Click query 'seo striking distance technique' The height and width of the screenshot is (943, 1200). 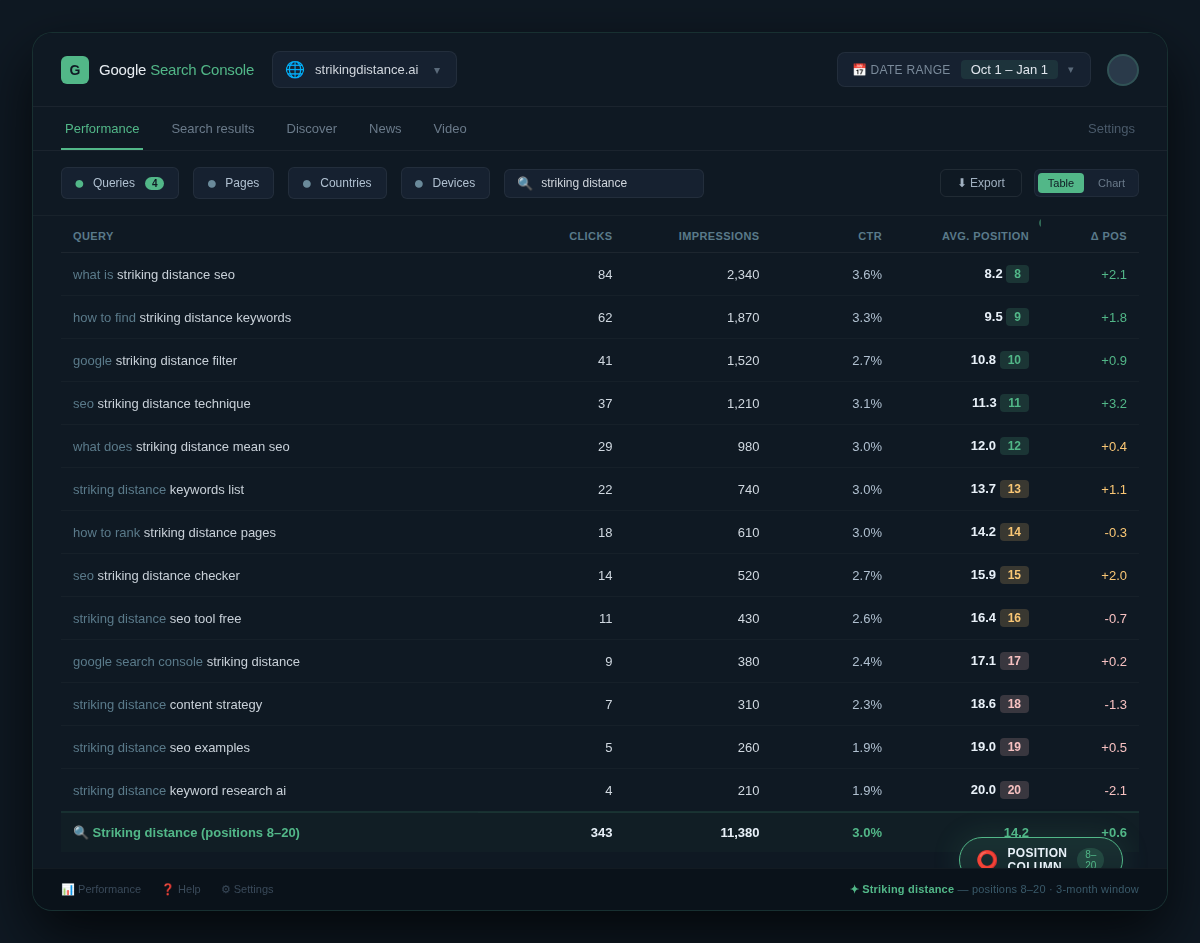pyautogui.click(x=162, y=403)
